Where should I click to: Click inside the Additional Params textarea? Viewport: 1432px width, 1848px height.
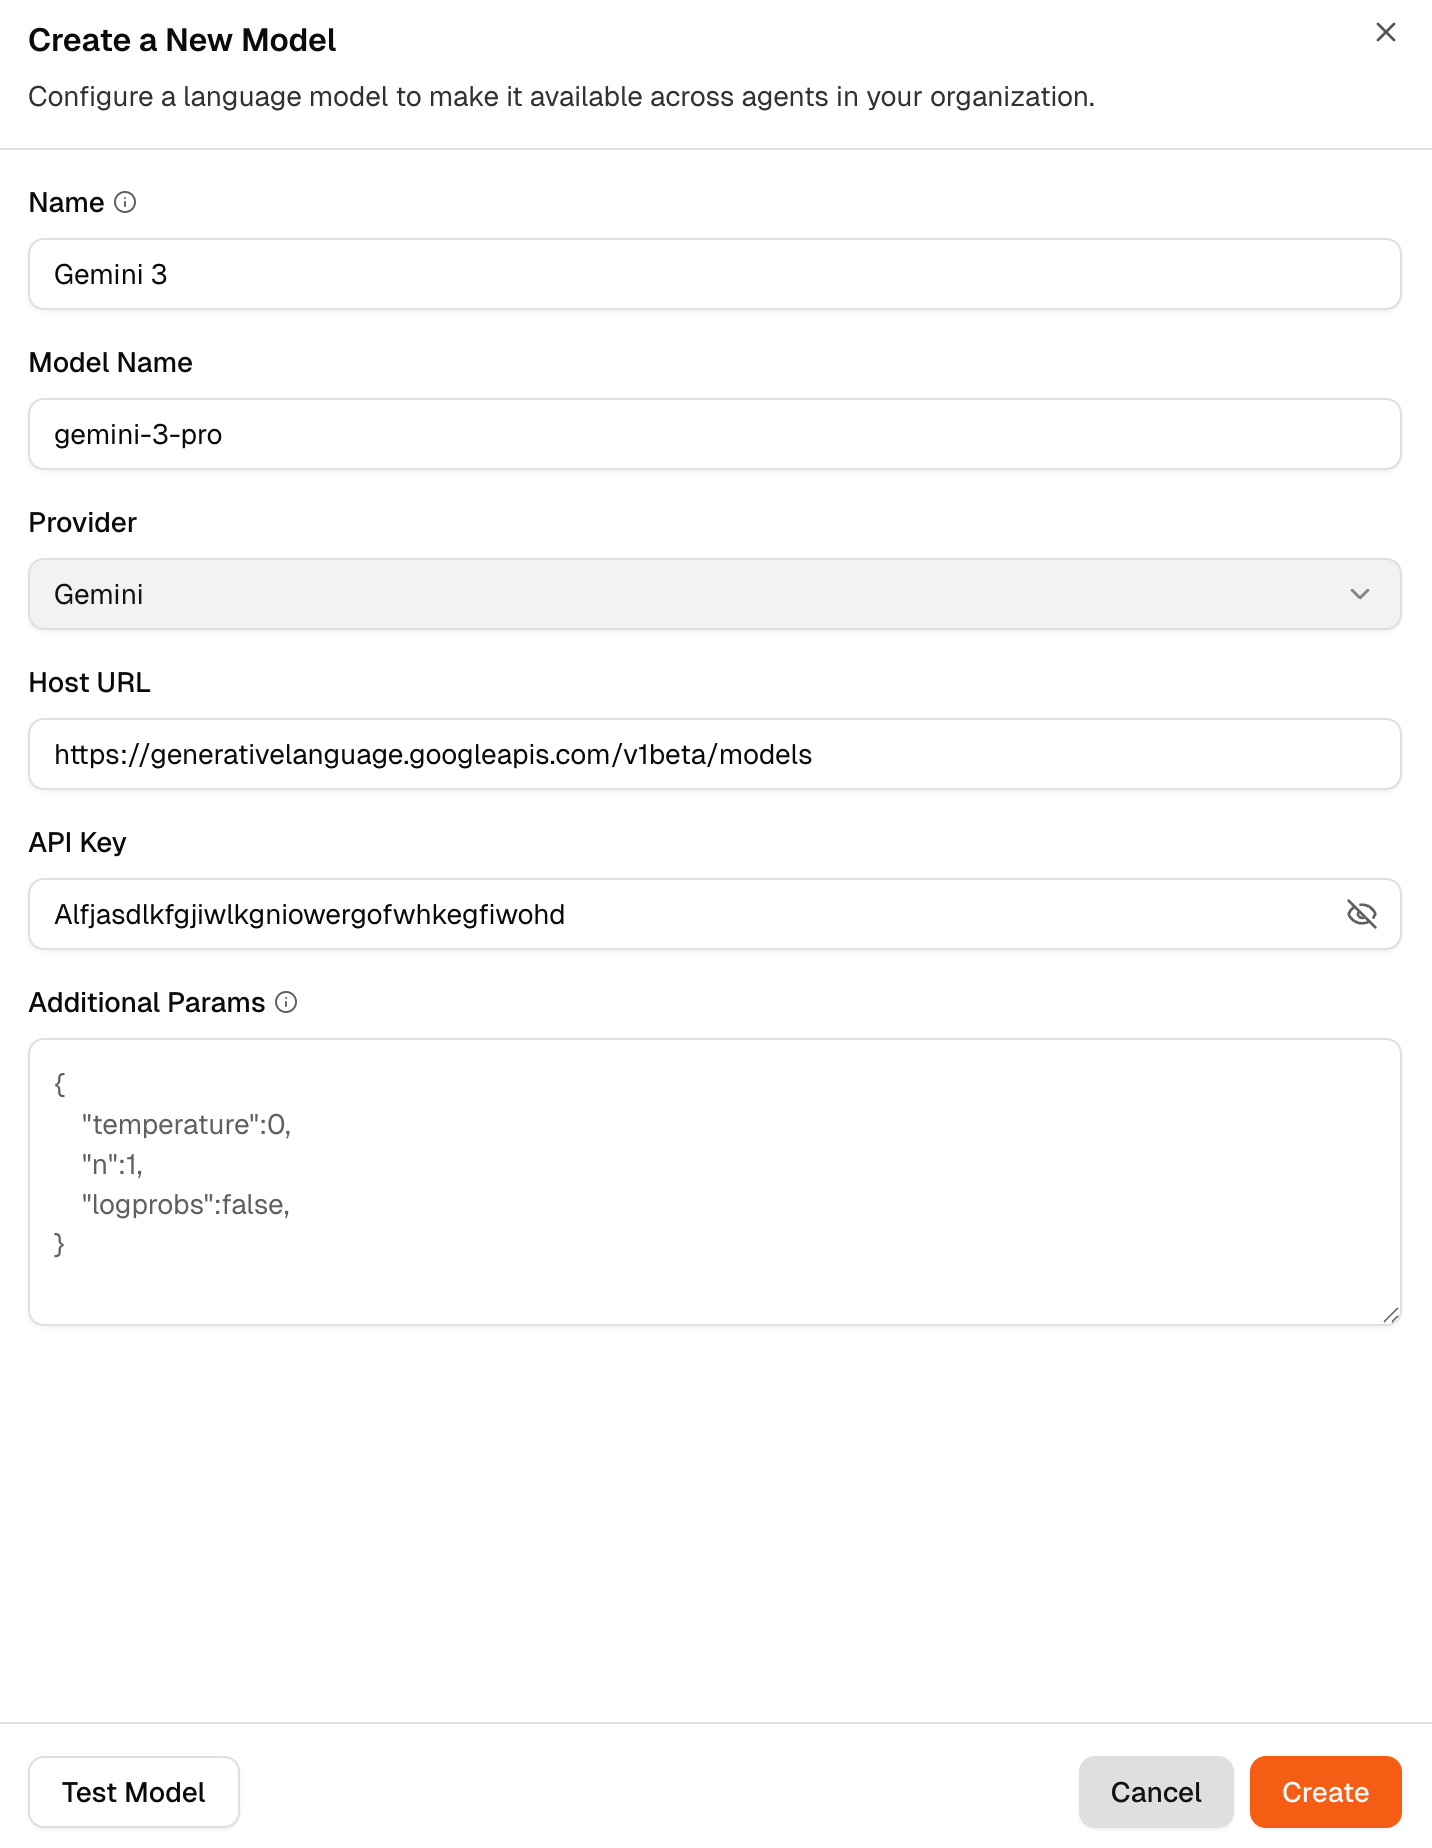pyautogui.click(x=714, y=1182)
